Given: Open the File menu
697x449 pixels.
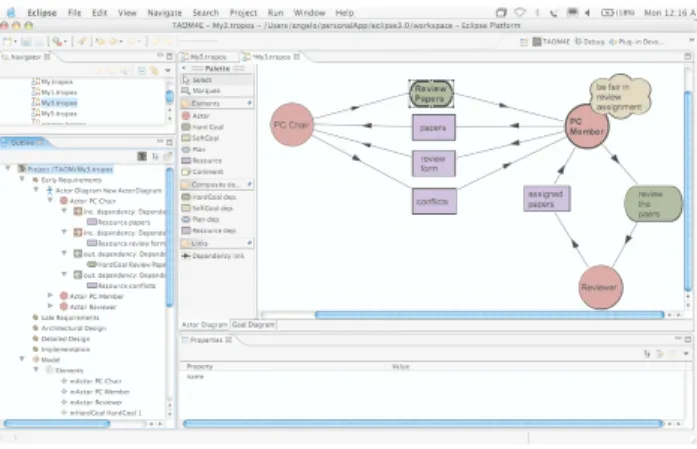Looking at the screenshot, I should pos(74,13).
